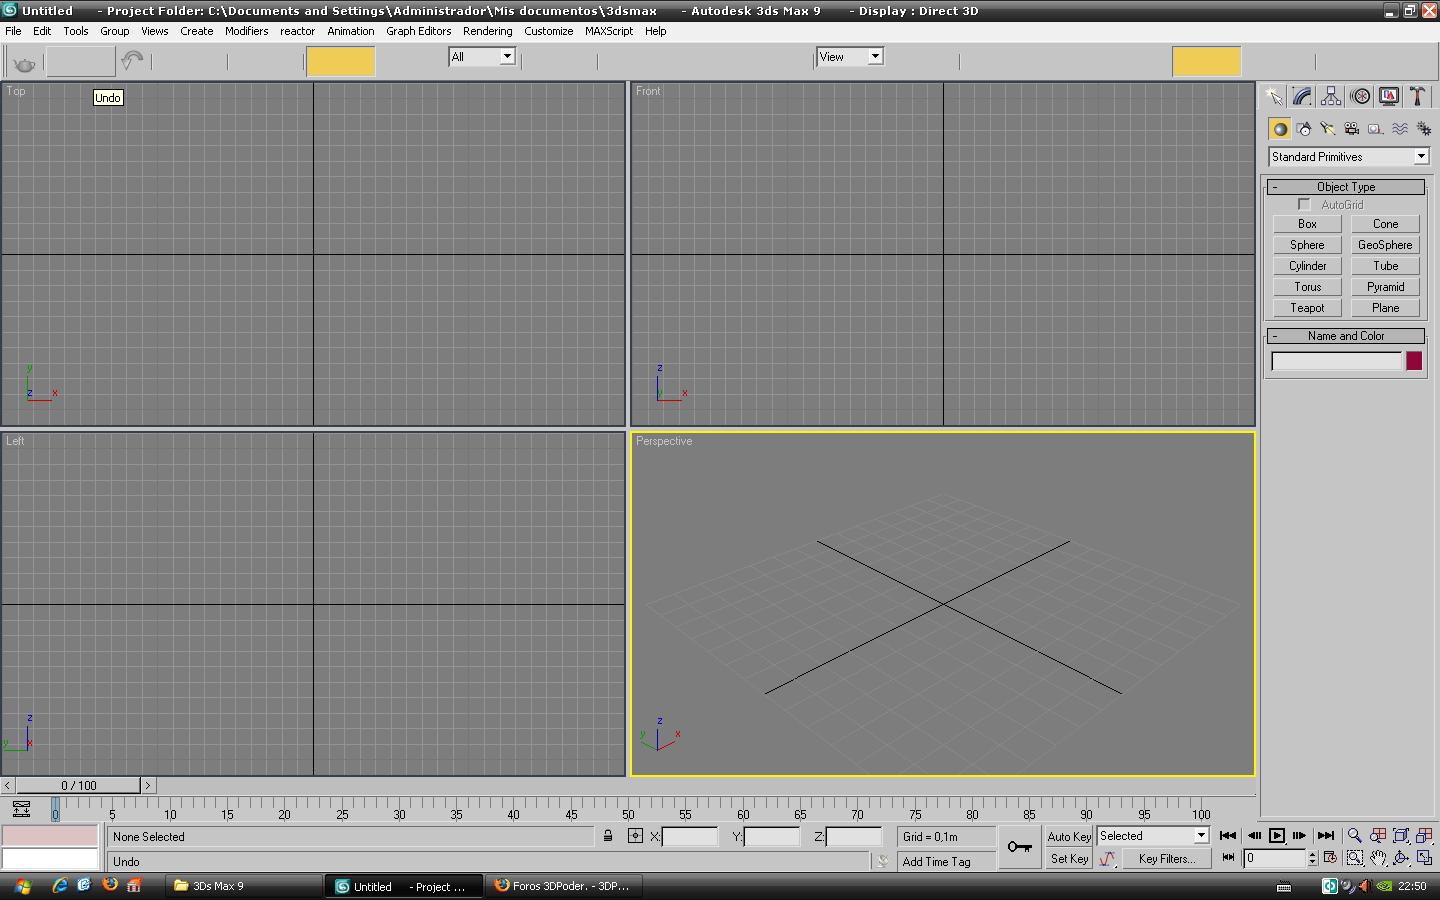This screenshot has width=1440, height=900.
Task: Click the Play Animation button
Action: [1277, 836]
